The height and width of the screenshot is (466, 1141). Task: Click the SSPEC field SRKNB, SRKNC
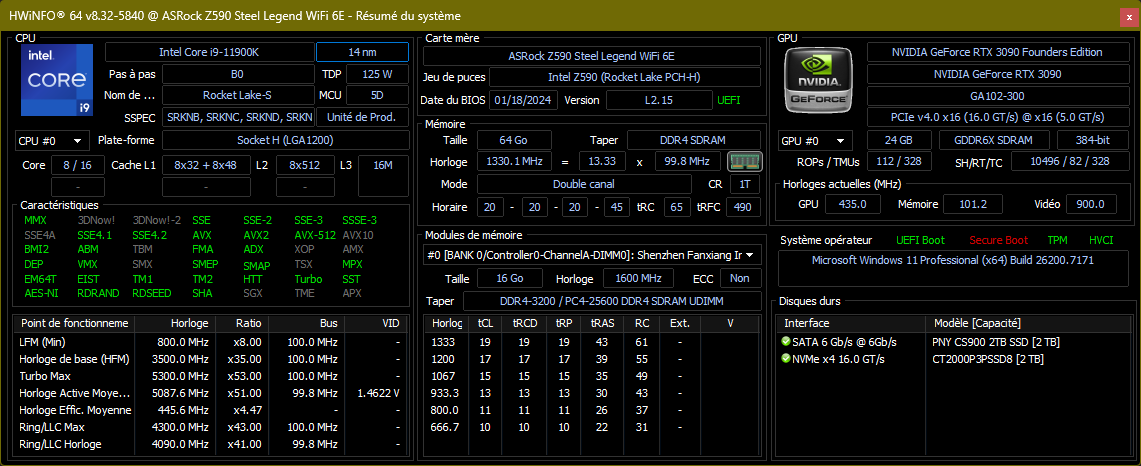click(x=239, y=117)
